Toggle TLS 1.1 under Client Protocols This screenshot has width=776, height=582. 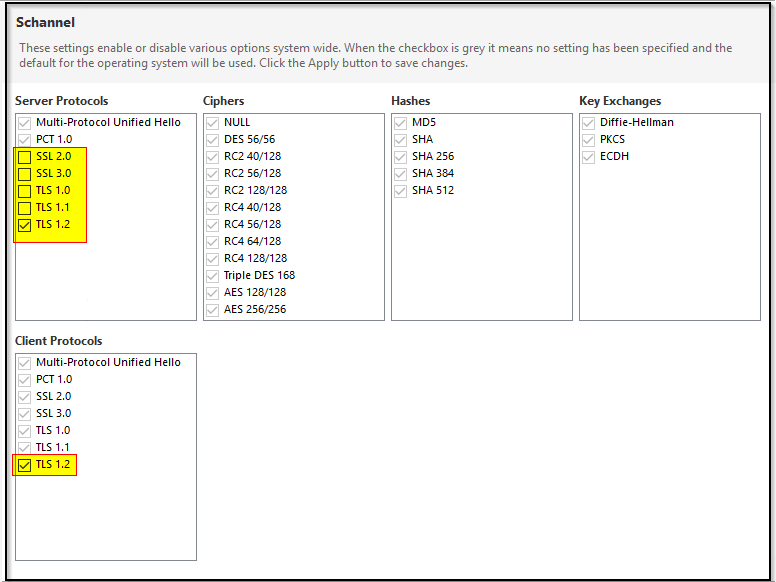point(24,448)
